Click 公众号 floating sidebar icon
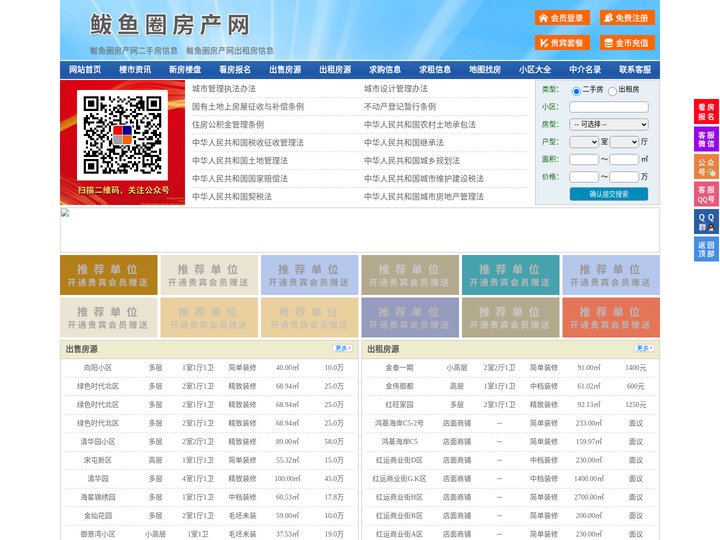 (706, 167)
